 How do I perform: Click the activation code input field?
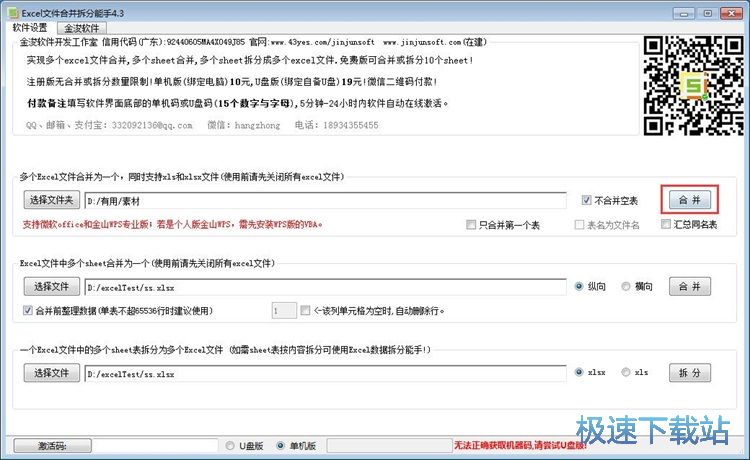155,446
